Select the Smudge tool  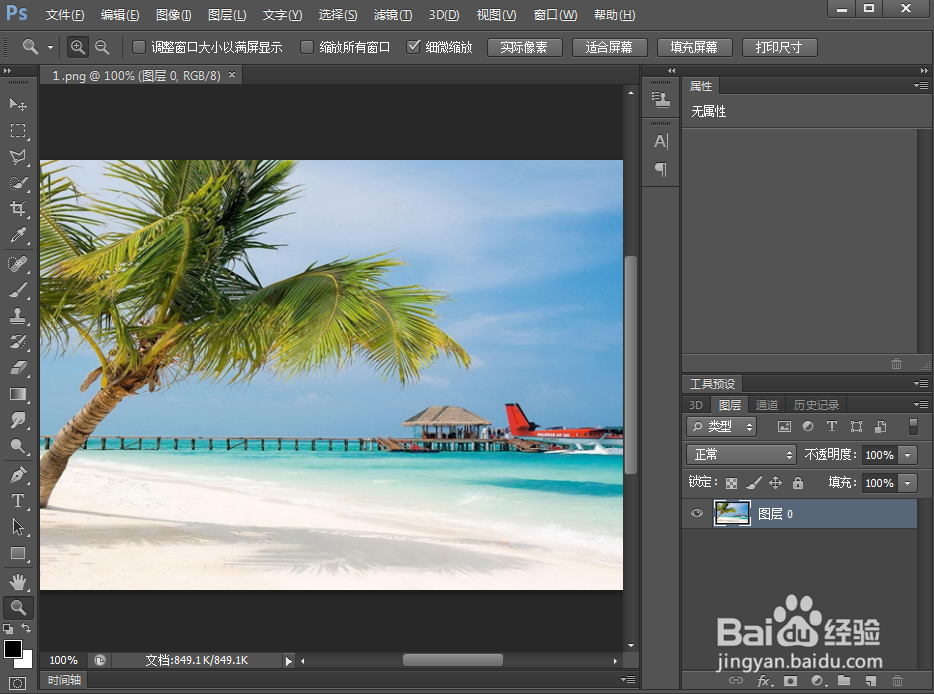(18, 420)
